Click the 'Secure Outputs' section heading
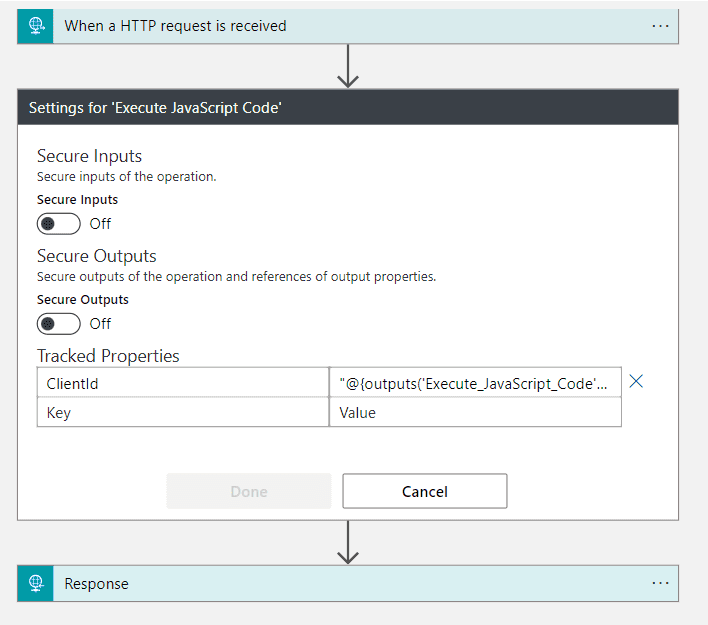708x625 pixels. point(97,256)
